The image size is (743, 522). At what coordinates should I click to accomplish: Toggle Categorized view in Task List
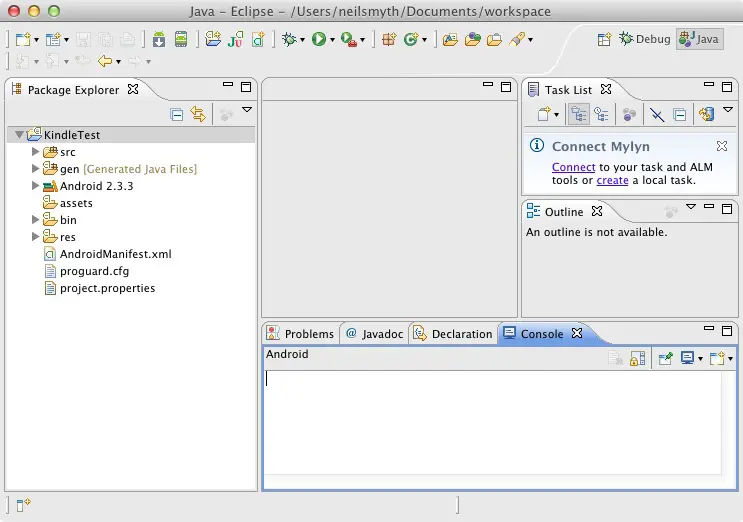click(x=579, y=114)
